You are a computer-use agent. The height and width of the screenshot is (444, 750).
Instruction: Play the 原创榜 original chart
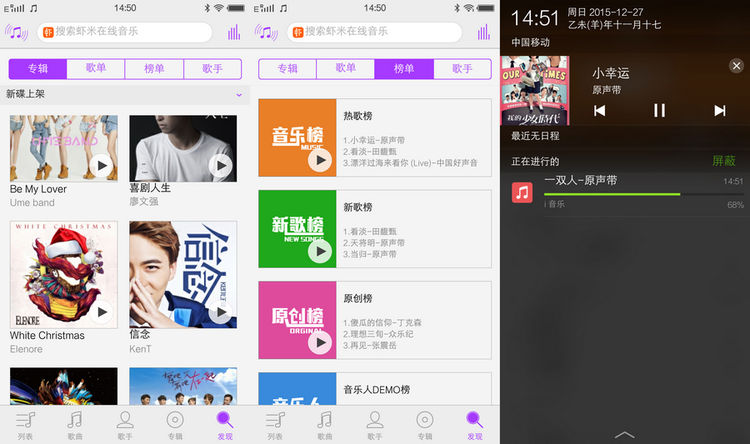[320, 342]
